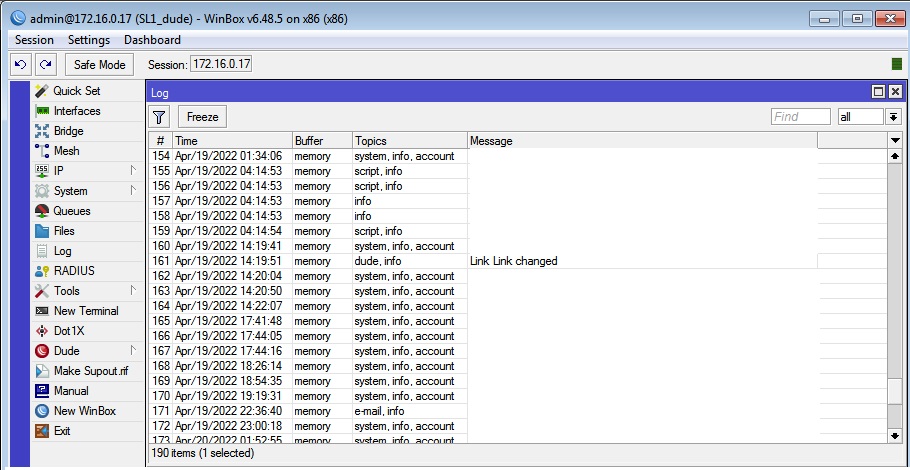Click the Undo arrow icon
Image resolution: width=910 pixels, height=470 pixels.
coord(20,64)
